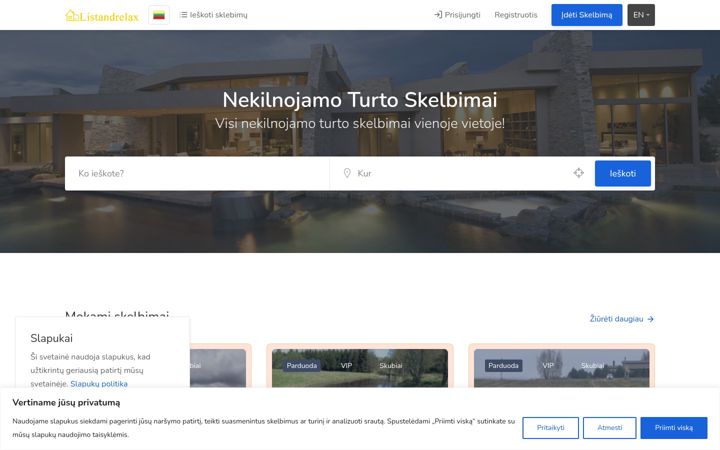Click the Parduoda tag on the middle listing
This screenshot has height=450, width=720.
302,366
